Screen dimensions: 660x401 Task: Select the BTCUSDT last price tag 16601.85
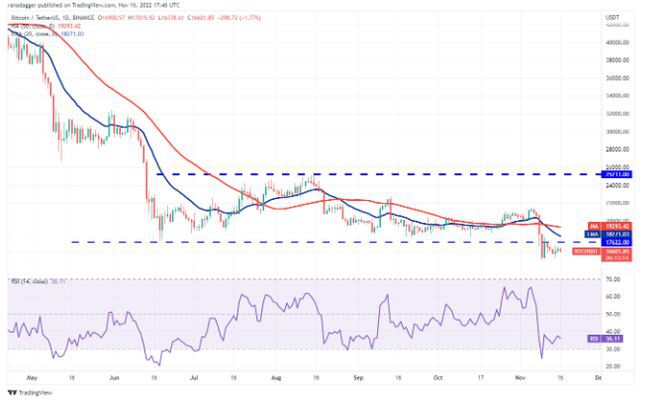[x=615, y=251]
